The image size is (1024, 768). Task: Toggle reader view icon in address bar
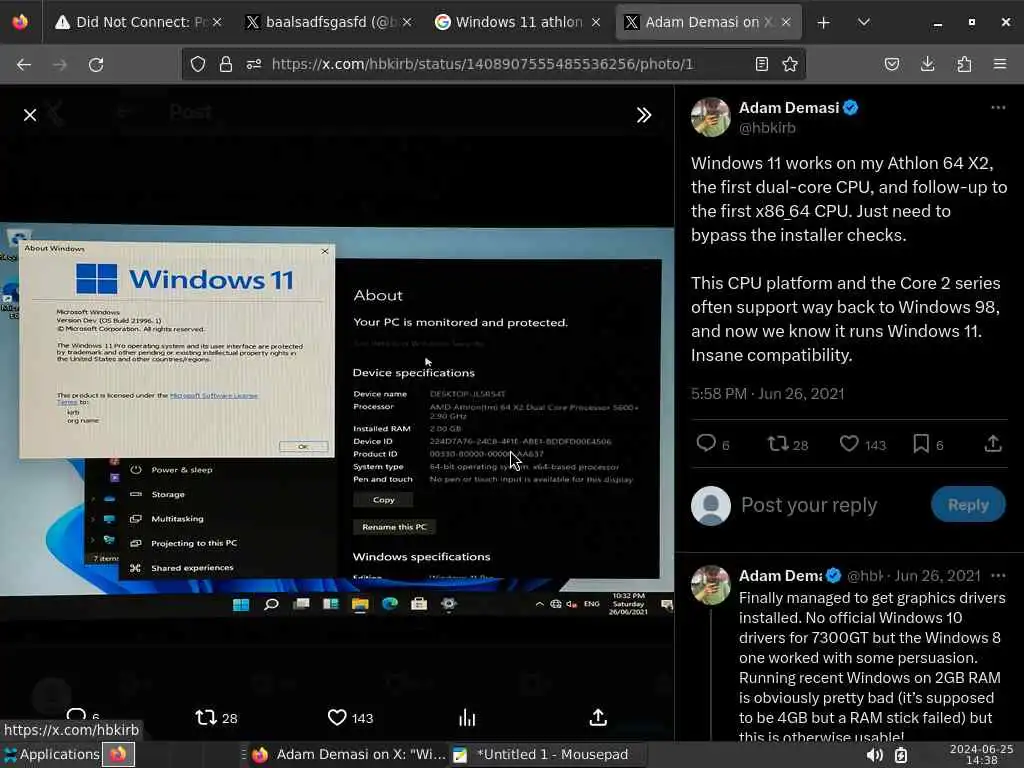click(x=761, y=64)
